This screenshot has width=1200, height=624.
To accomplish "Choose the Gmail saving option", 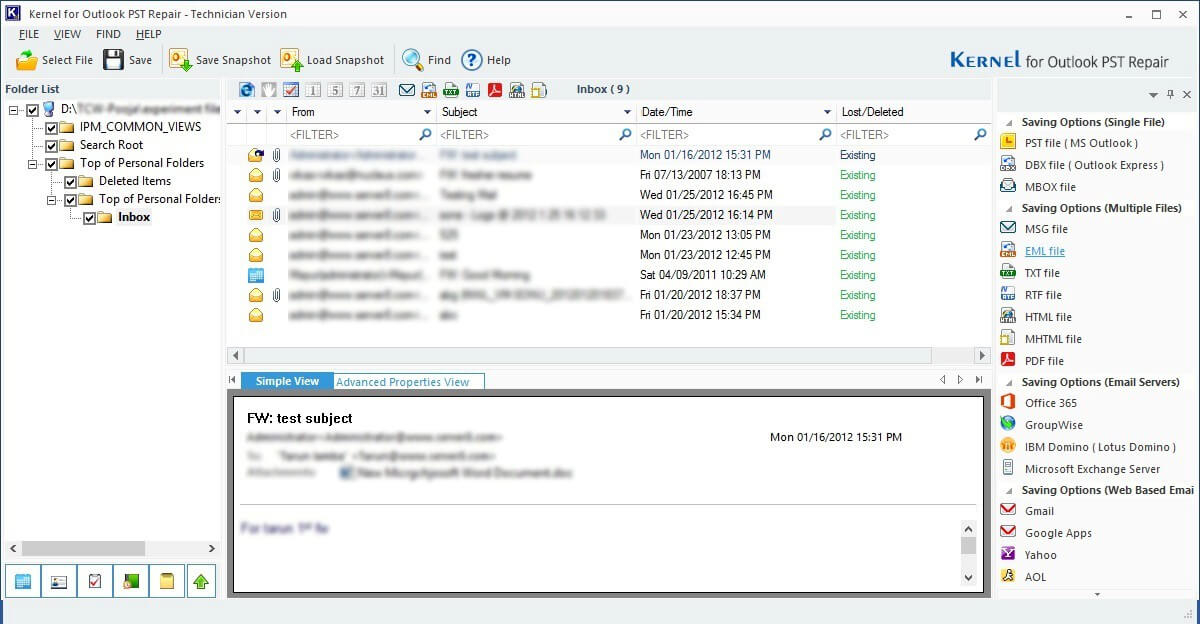I will coord(1039,511).
